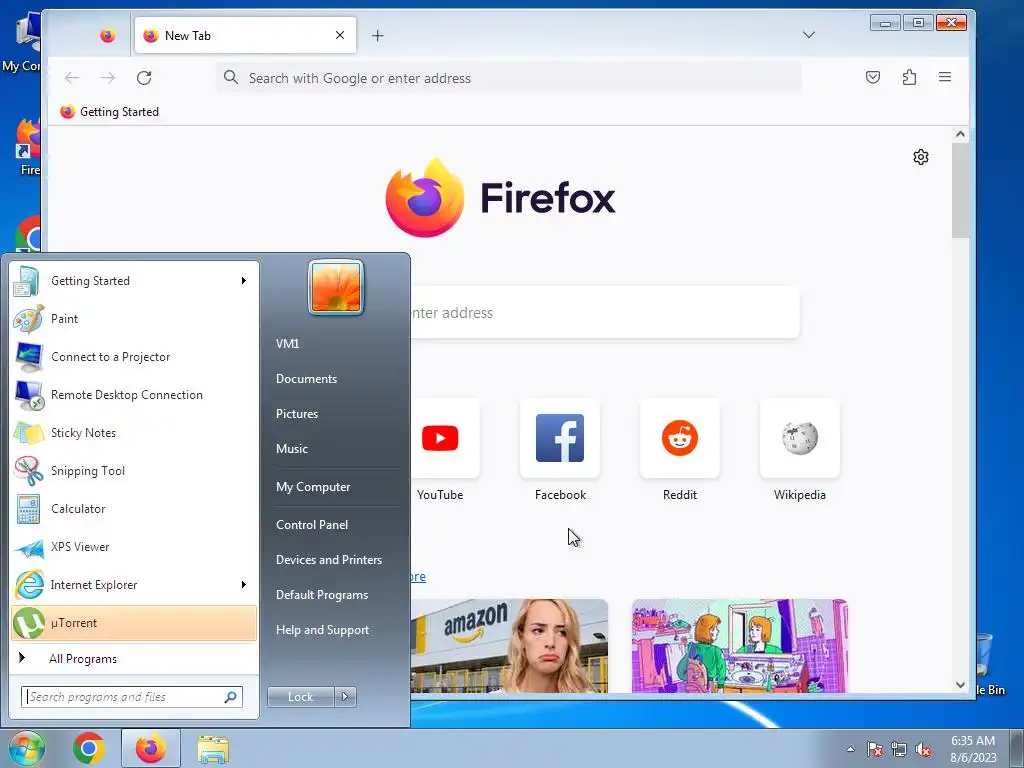The width and height of the screenshot is (1024, 768).
Task: Open the Getting Started bookmark
Action: [x=110, y=112]
